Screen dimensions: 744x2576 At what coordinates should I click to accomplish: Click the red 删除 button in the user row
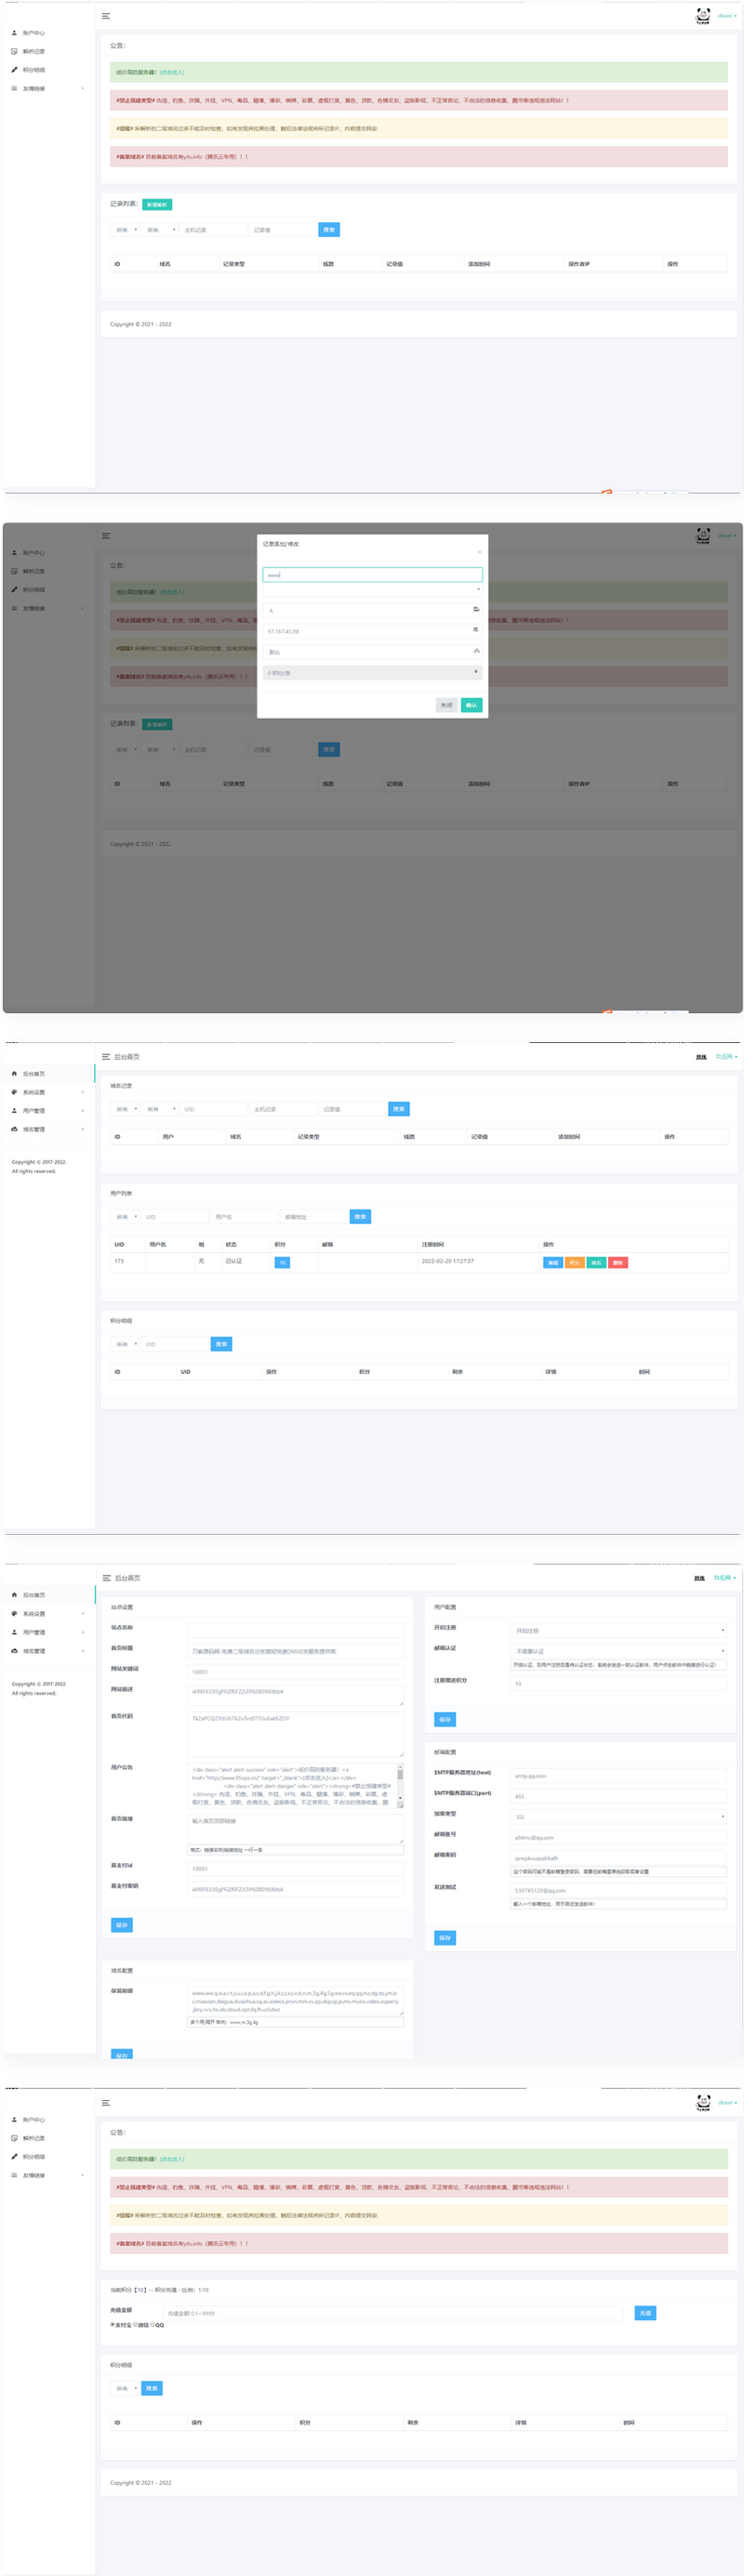click(x=618, y=1262)
